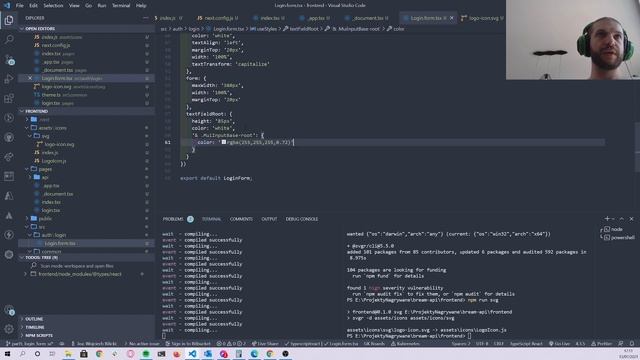Image resolution: width=640 pixels, height=360 pixels.
Task: Click UTF-8 encoding in status bar
Action: (x=482, y=344)
